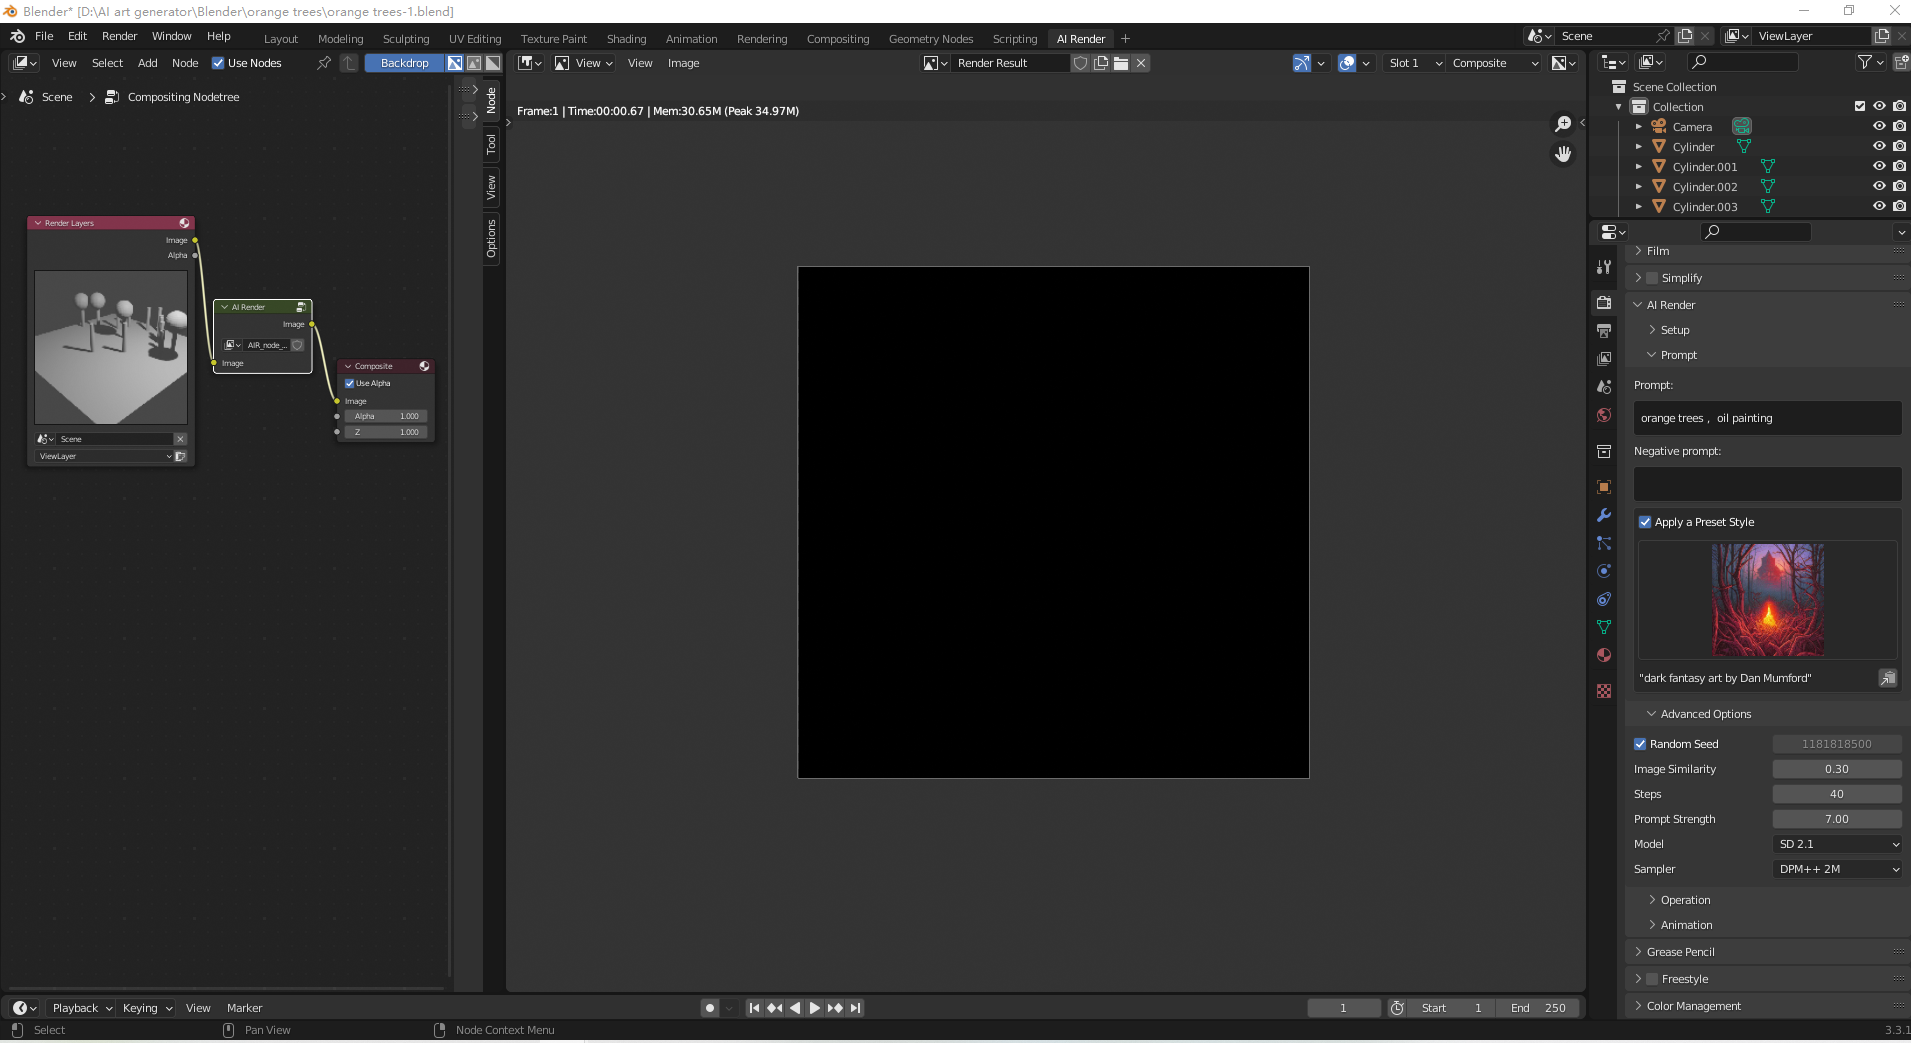This screenshot has height=1043, width=1911.
Task: Open the Model dropdown set to SD 2.1
Action: point(1838,843)
